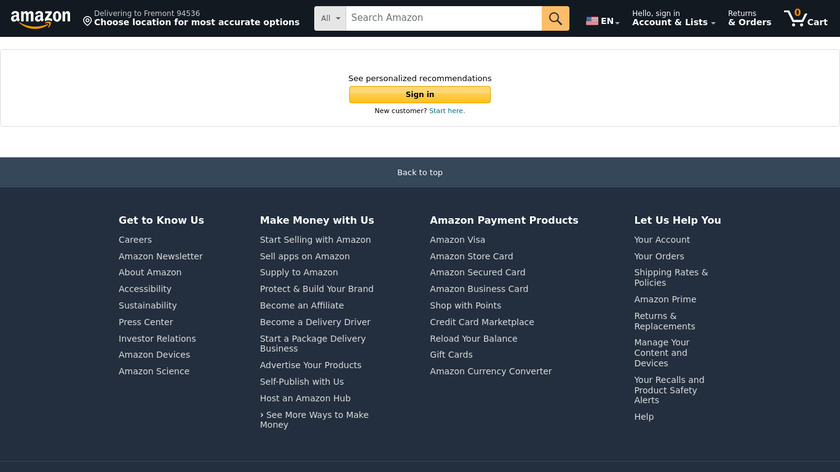
Task: Click the Amazon logo
Action: [41, 19]
